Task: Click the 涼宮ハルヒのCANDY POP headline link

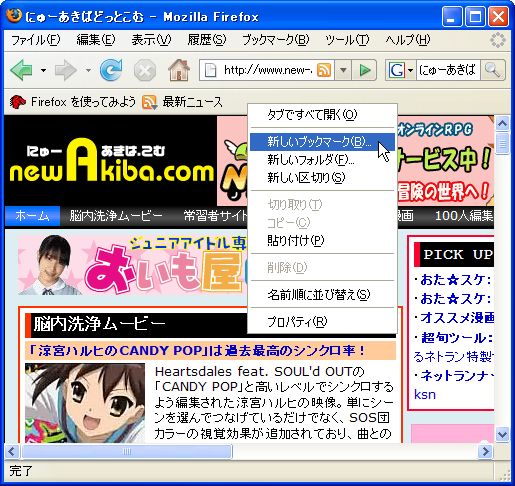Action: [197, 351]
